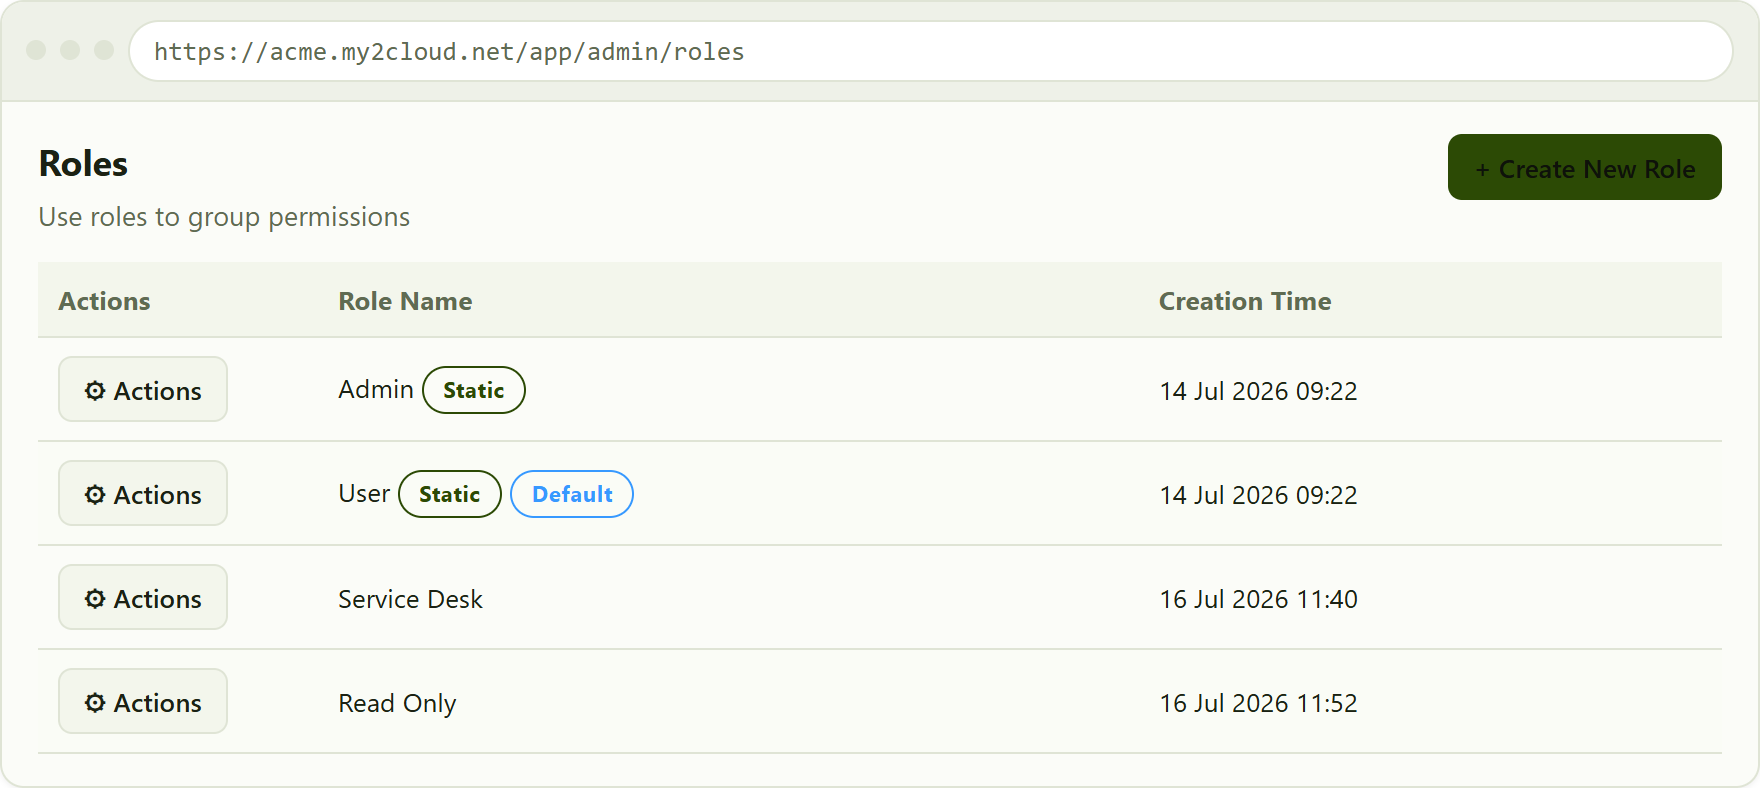Select the Admin role name
The width and height of the screenshot is (1760, 788).
coord(376,389)
